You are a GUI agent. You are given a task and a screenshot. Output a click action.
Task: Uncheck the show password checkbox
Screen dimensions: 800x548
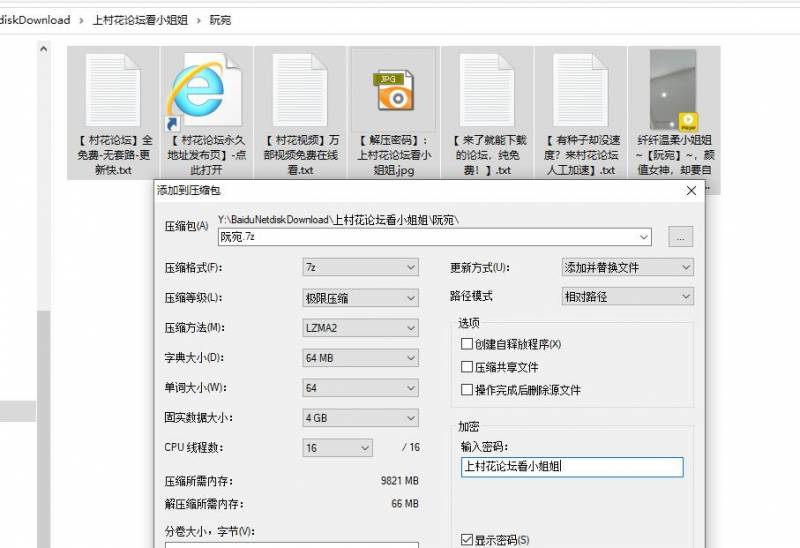467,540
